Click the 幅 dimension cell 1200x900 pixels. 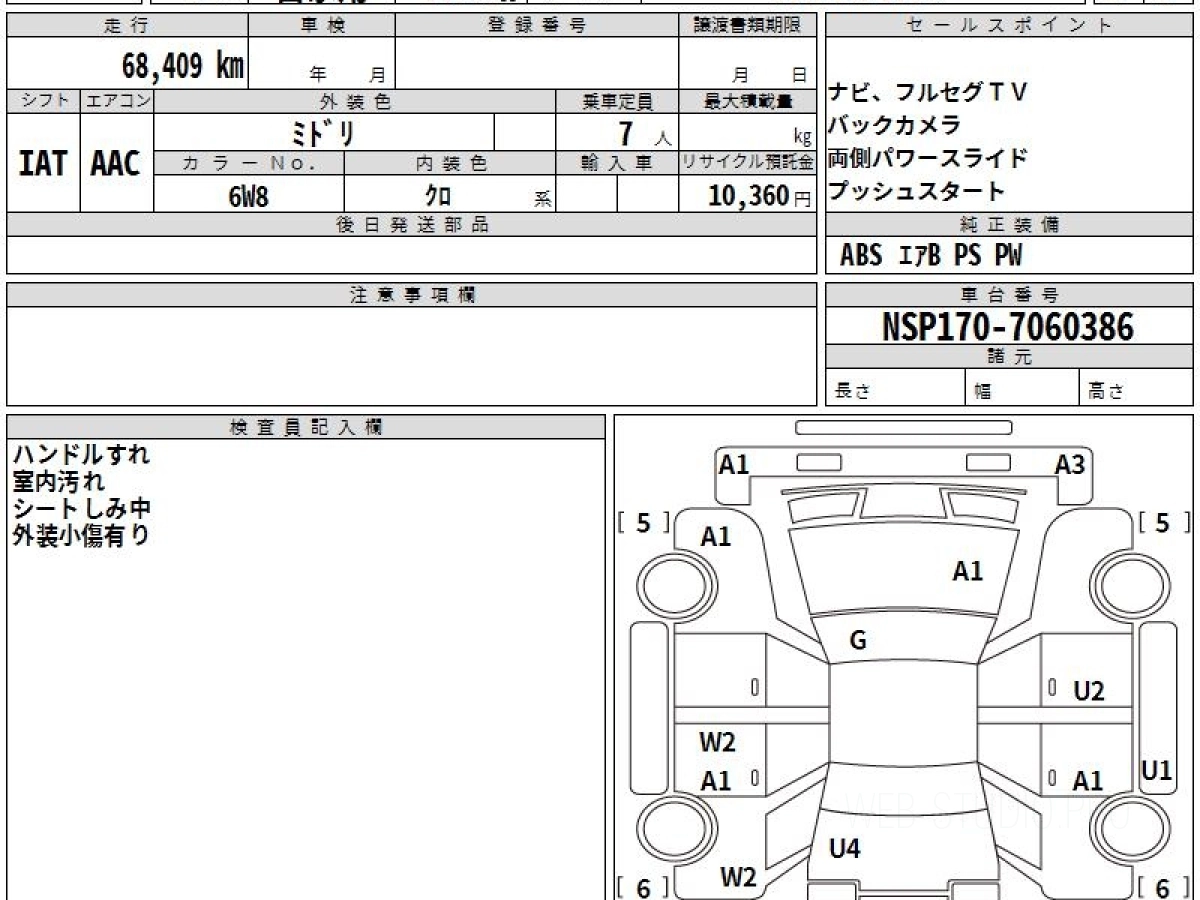coord(1022,389)
